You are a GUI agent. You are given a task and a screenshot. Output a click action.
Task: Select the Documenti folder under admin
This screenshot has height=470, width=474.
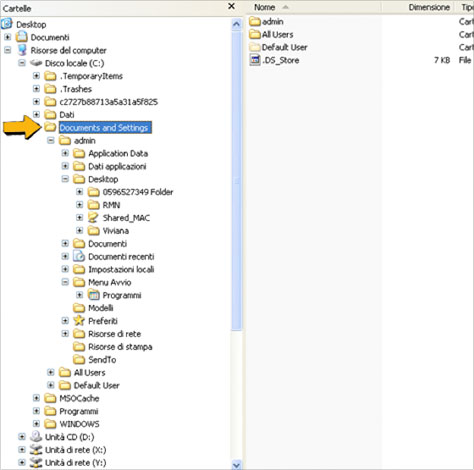pyautogui.click(x=107, y=244)
